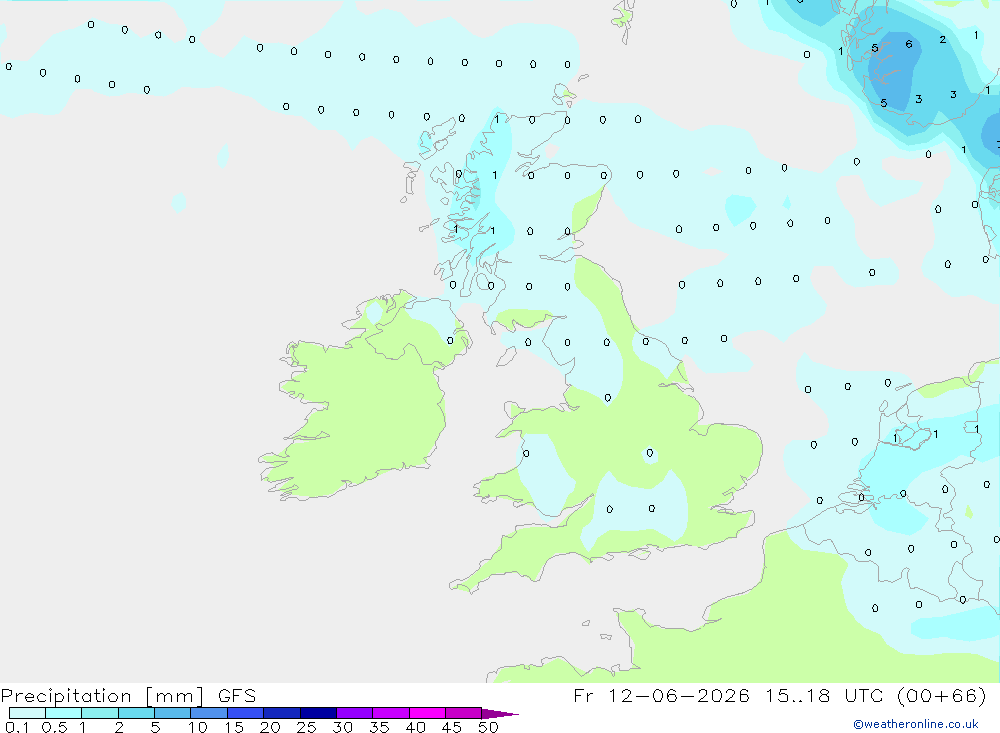Select the 2 to 5 mm legend swatch
The width and height of the screenshot is (1000, 733).
pyautogui.click(x=136, y=713)
